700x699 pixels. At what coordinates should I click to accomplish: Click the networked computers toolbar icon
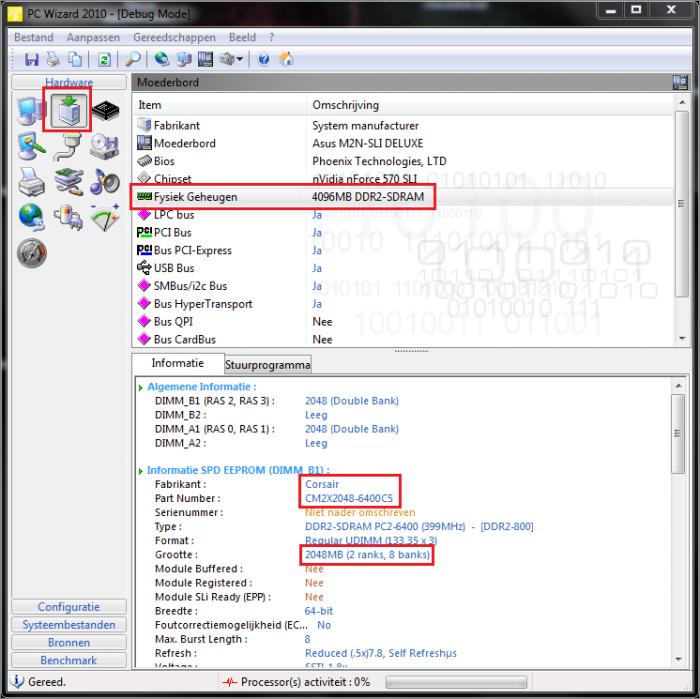(183, 59)
